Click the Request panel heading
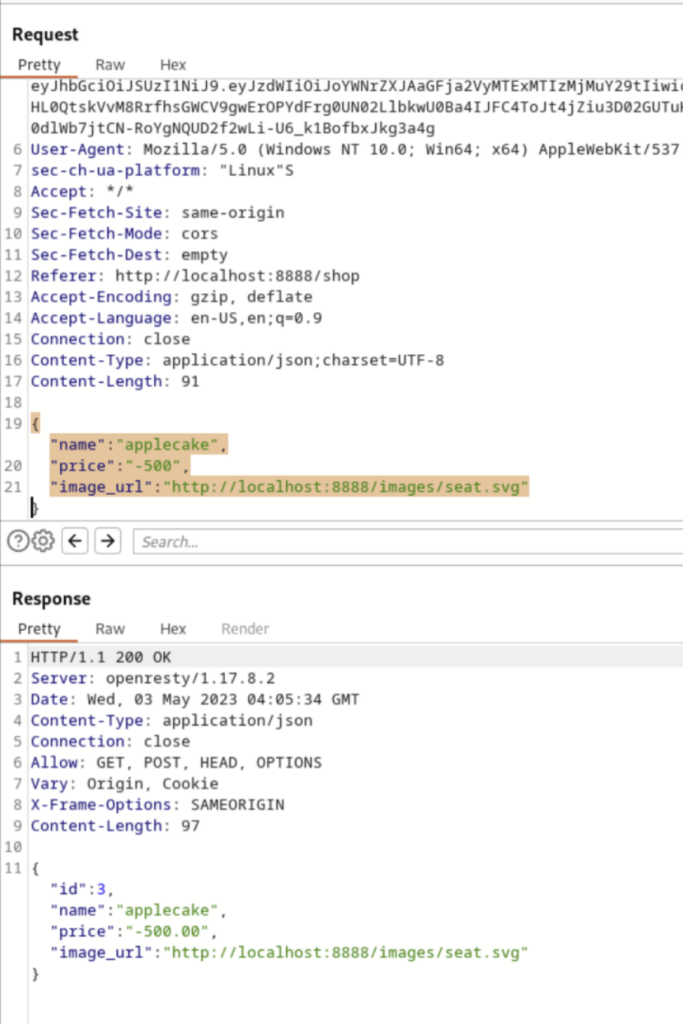 (45, 35)
